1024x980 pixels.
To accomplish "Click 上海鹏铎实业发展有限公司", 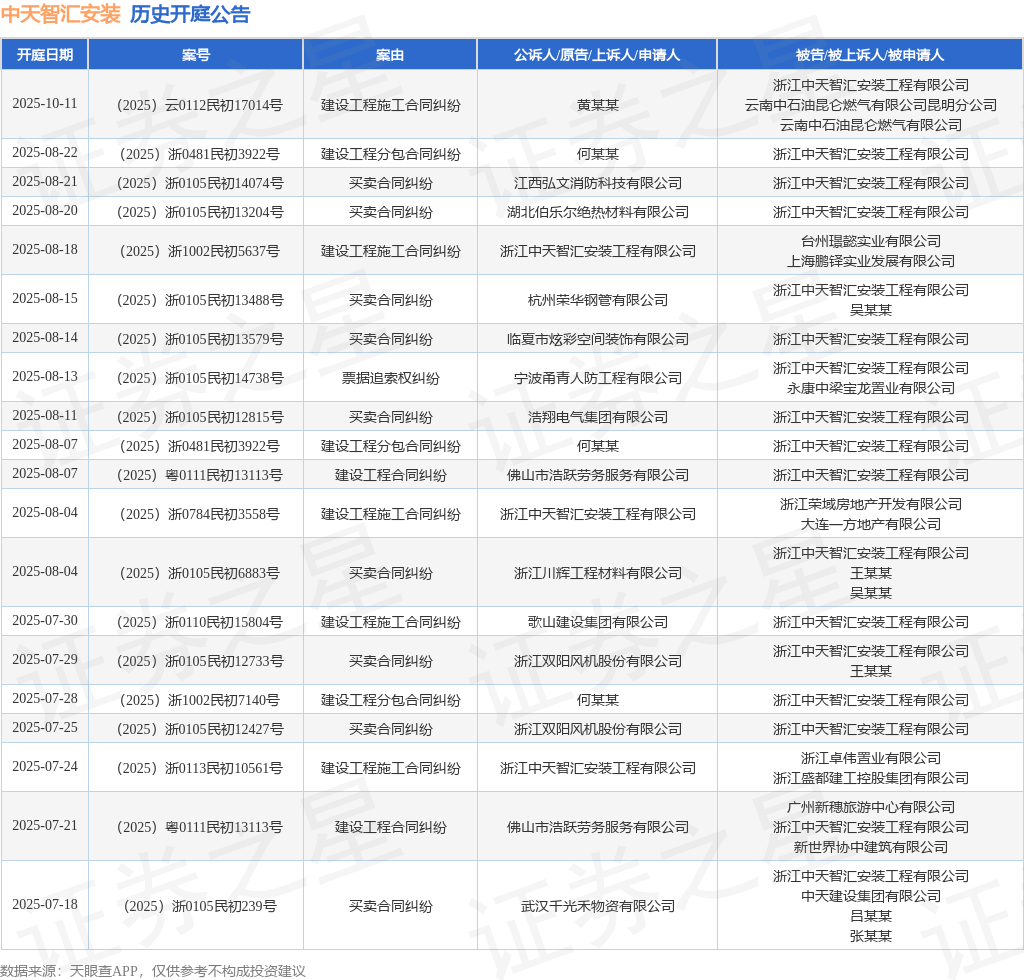I will [x=871, y=261].
